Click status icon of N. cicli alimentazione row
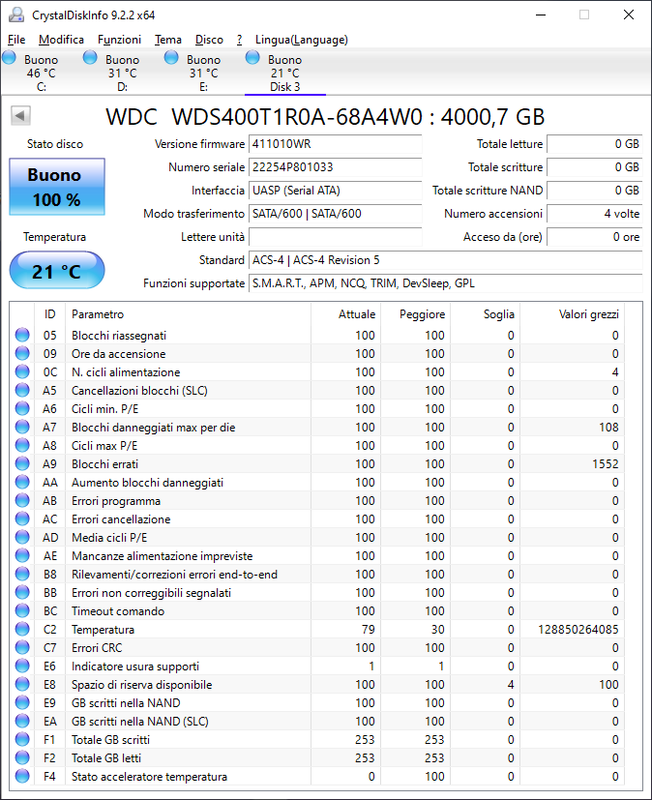Screen dimensions: 652x800 pyautogui.click(x=22, y=371)
